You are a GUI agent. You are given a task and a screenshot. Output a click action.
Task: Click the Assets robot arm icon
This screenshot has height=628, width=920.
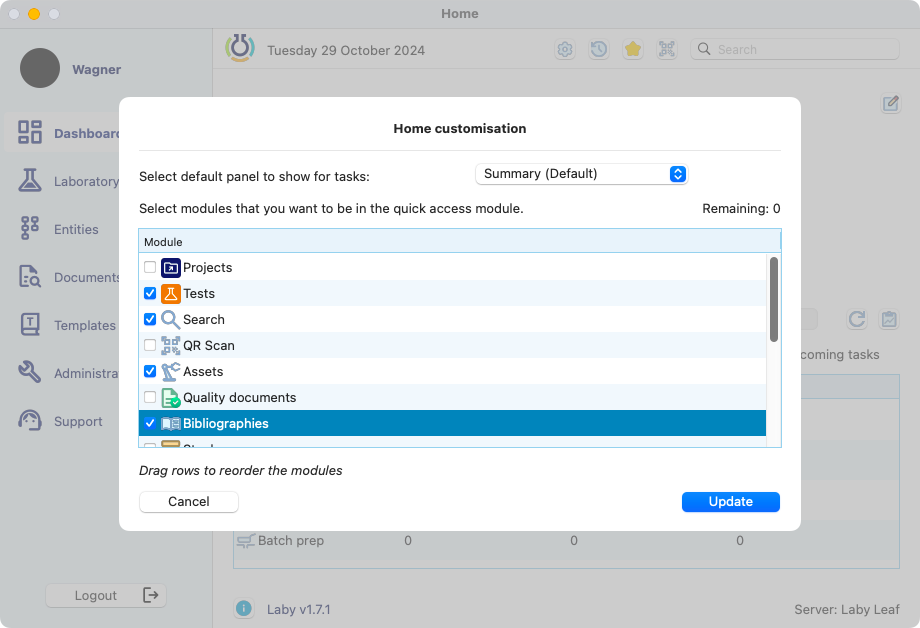point(171,372)
